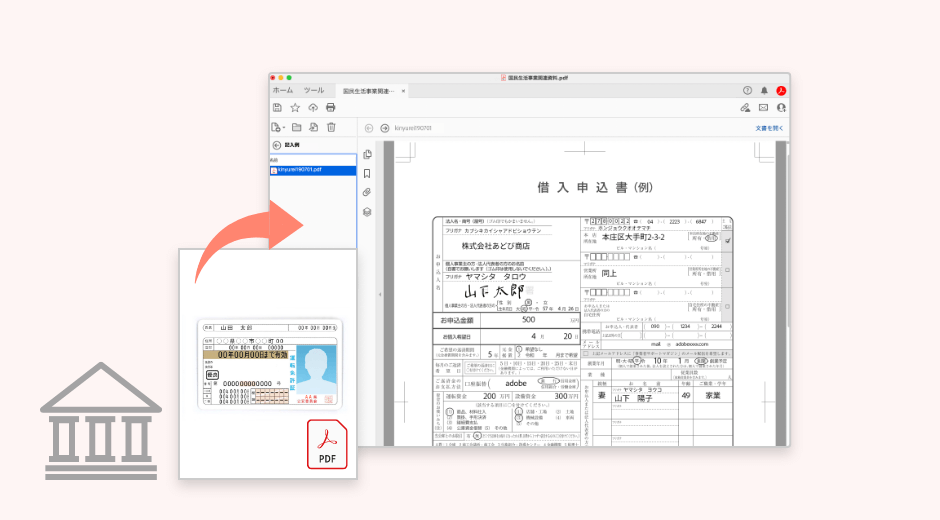Open the layers panel
This screenshot has height=520, width=940.
tap(367, 212)
